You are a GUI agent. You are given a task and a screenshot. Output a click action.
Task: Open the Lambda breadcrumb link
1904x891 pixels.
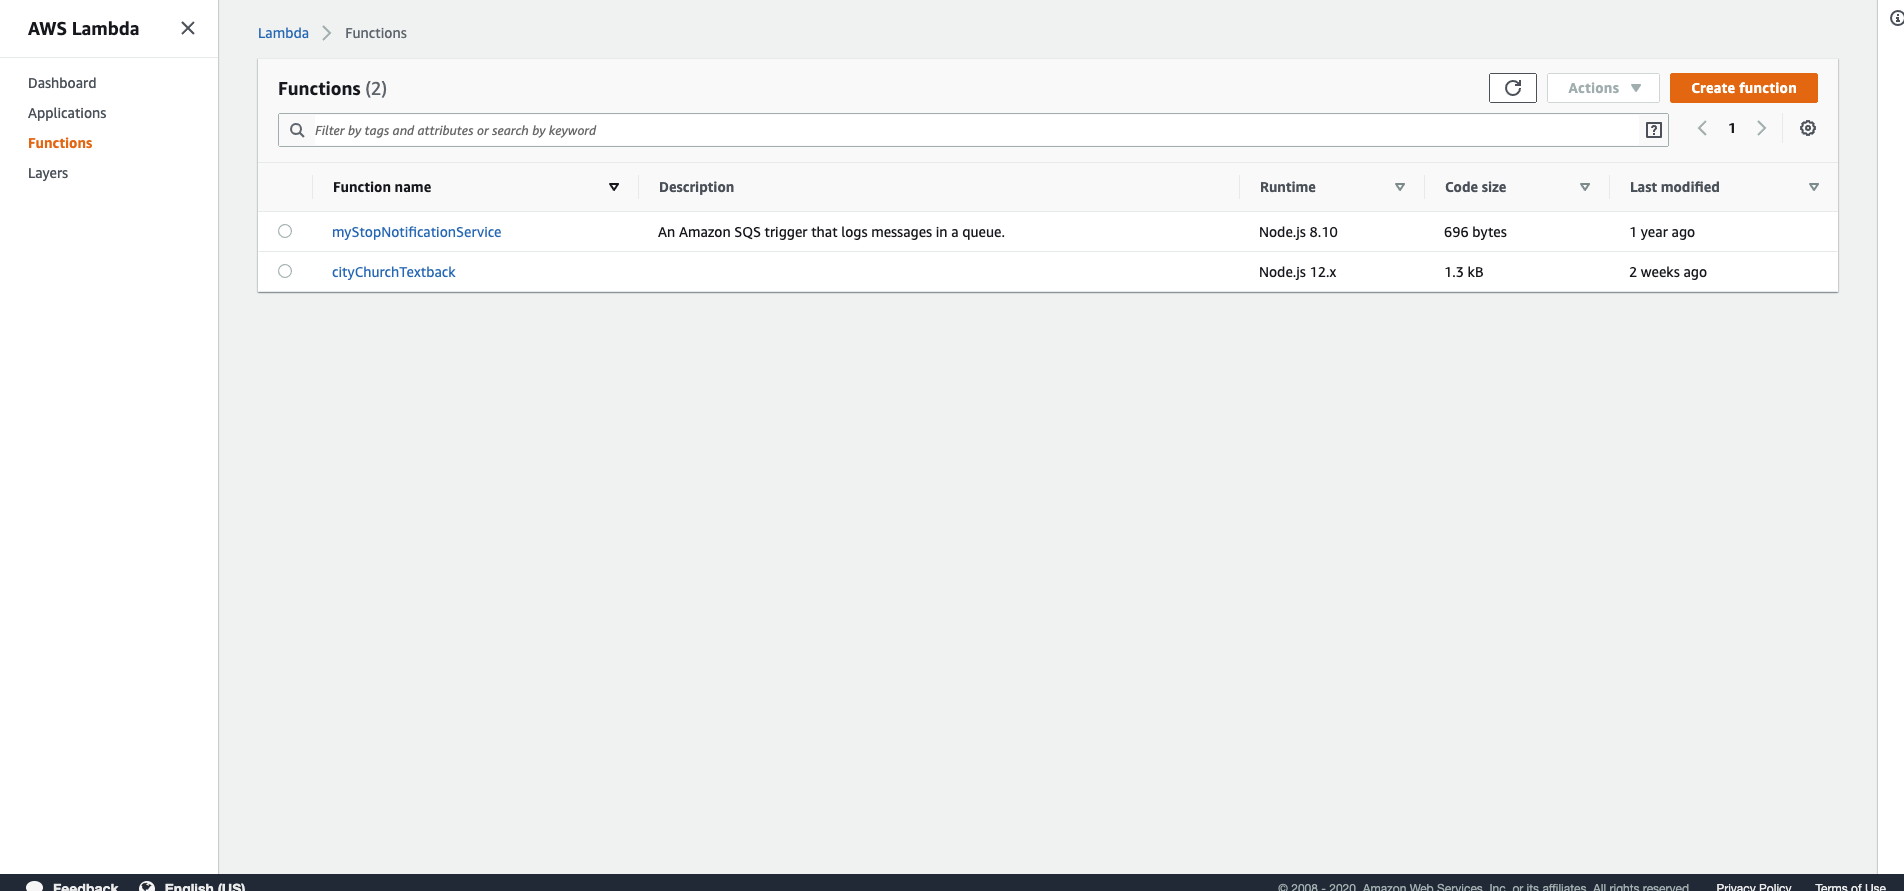click(x=283, y=33)
